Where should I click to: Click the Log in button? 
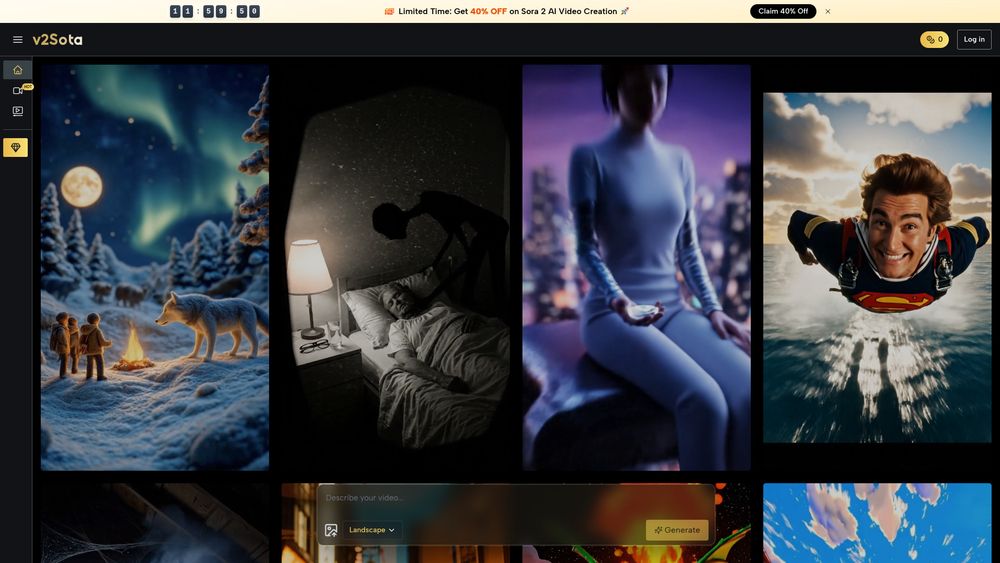pyautogui.click(x=974, y=40)
